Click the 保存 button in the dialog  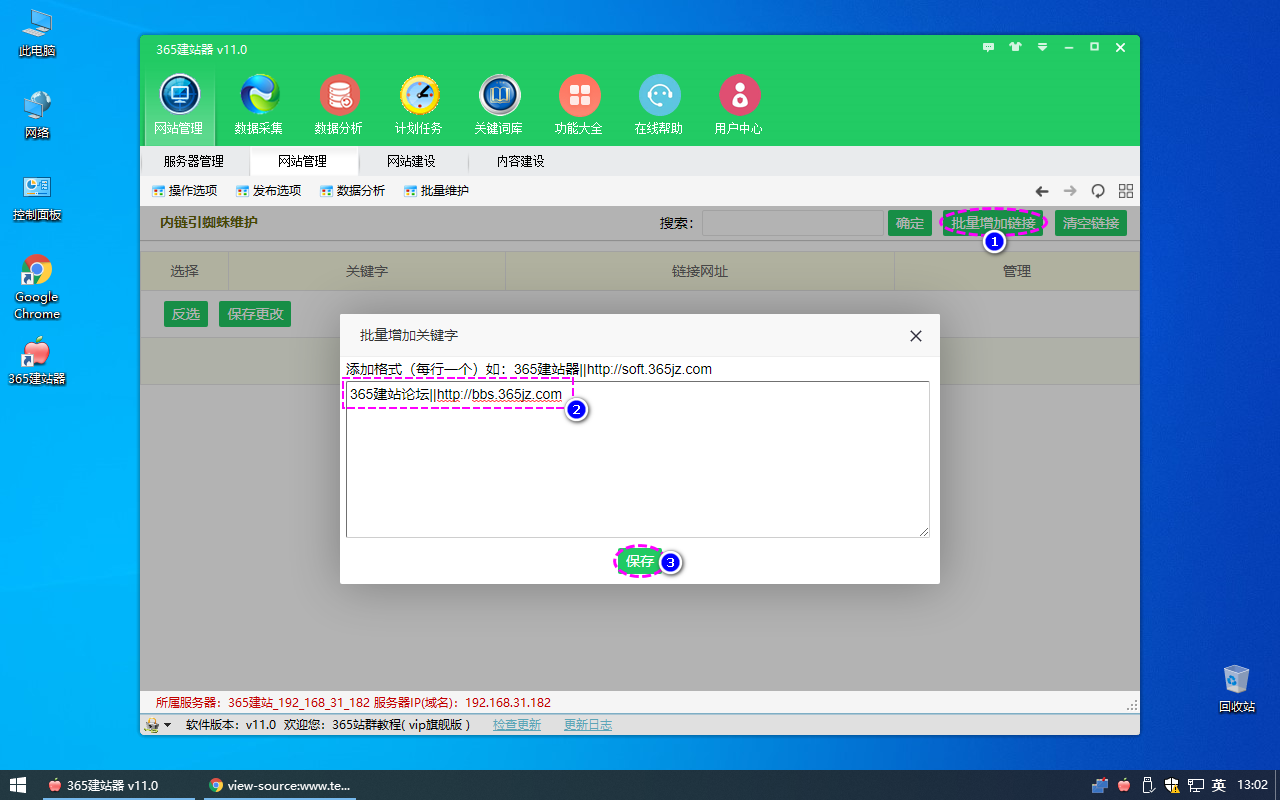(640, 562)
